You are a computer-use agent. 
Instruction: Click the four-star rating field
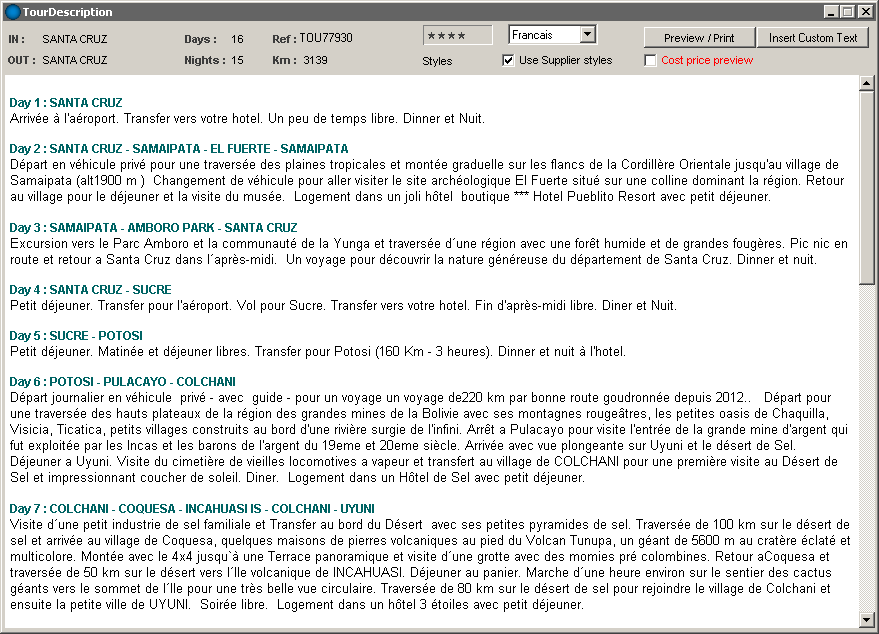(457, 35)
